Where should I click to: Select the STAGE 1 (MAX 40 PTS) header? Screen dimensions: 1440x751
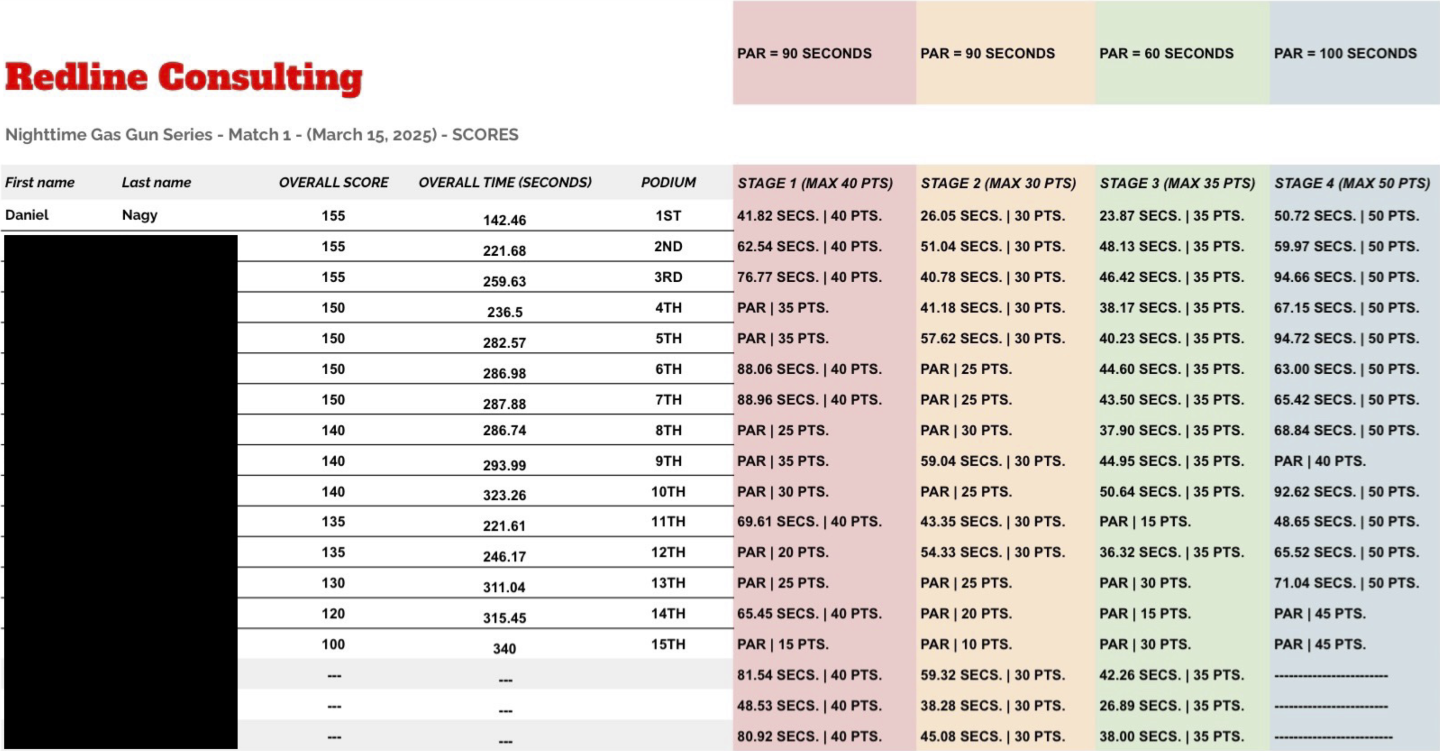(815, 184)
